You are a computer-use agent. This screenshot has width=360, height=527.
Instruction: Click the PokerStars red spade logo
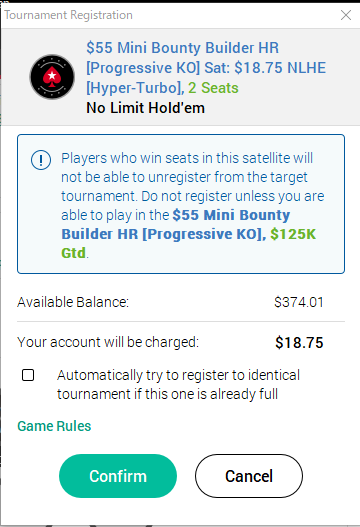point(52,77)
